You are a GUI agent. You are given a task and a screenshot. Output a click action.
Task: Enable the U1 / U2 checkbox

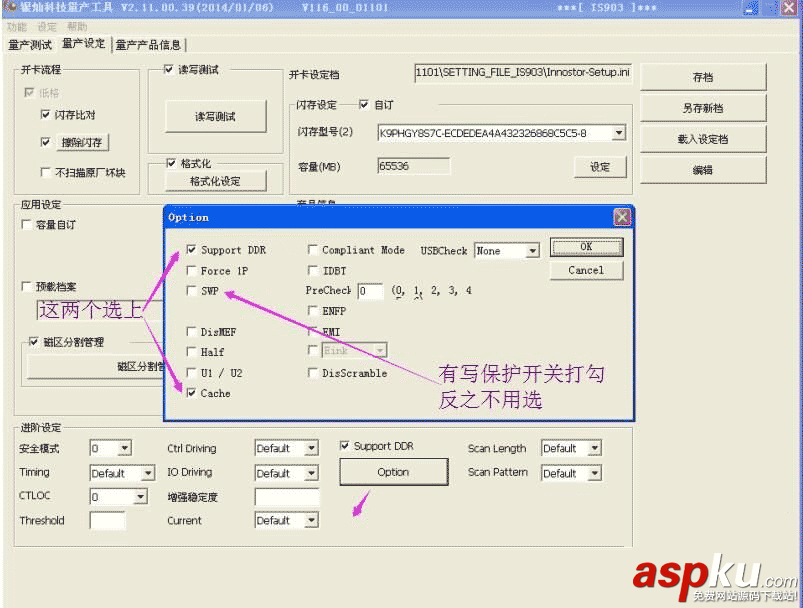pos(192,373)
